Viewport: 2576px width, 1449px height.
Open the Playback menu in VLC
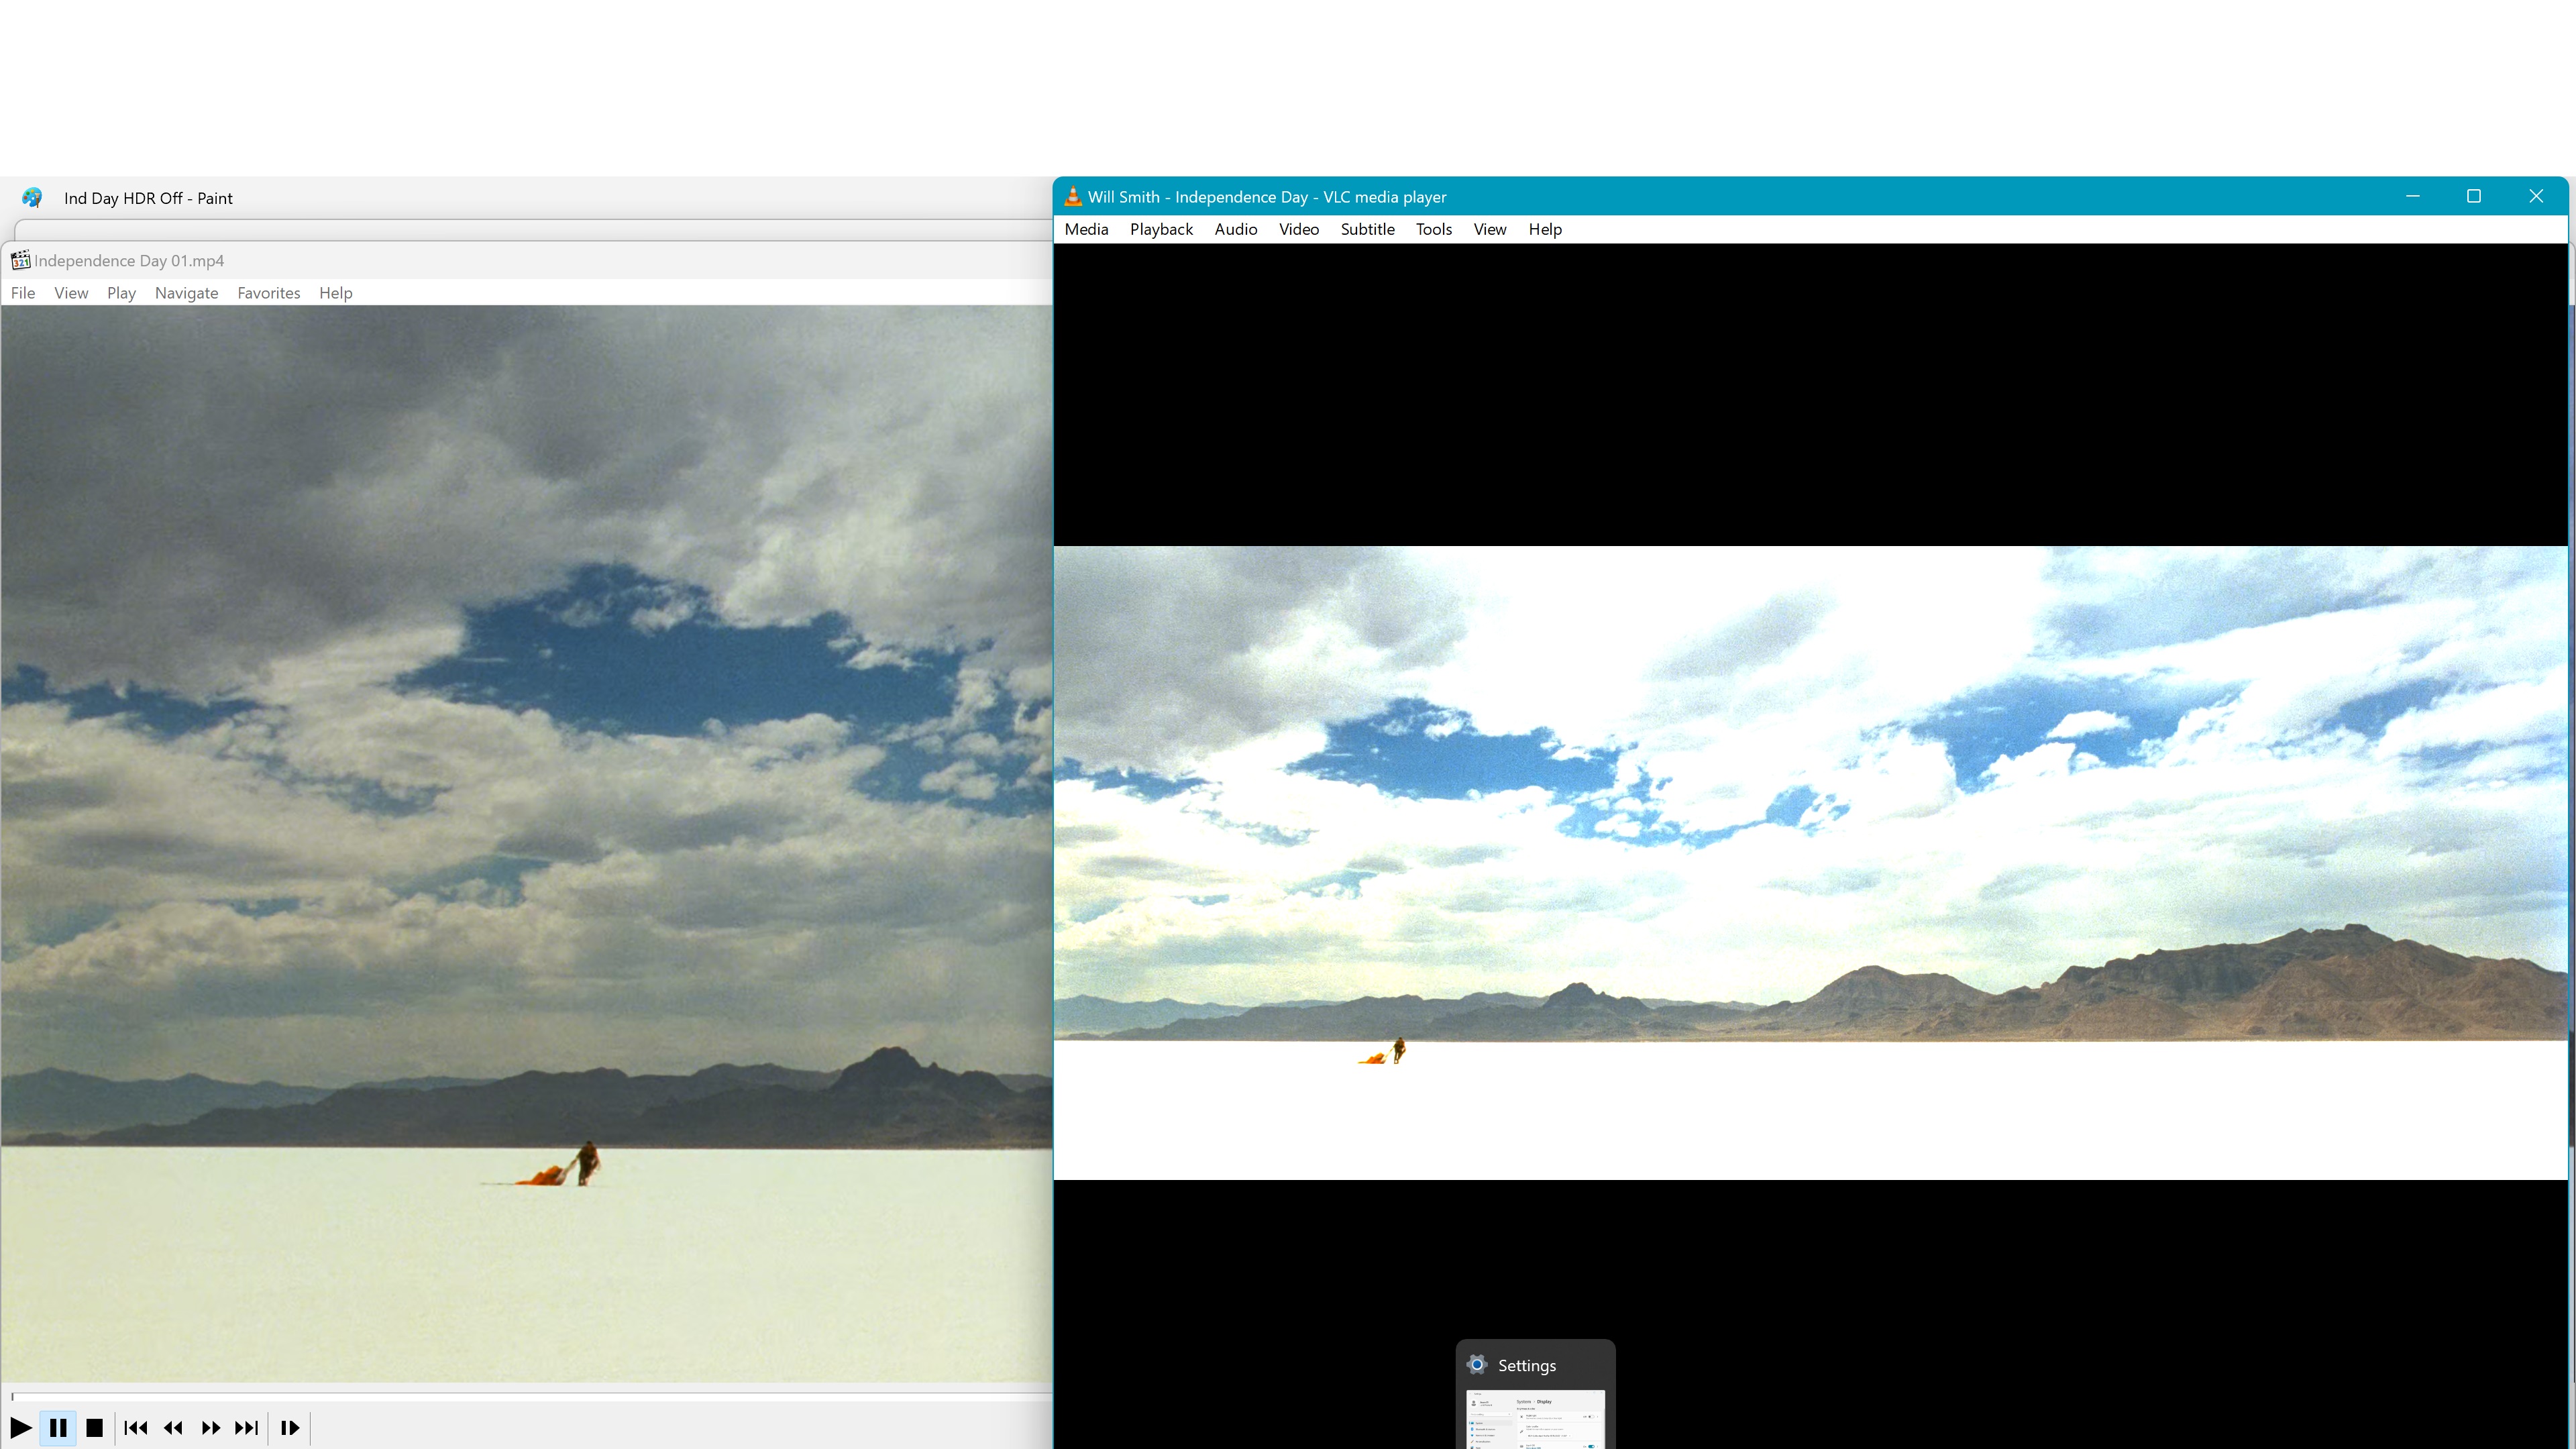click(x=1161, y=229)
